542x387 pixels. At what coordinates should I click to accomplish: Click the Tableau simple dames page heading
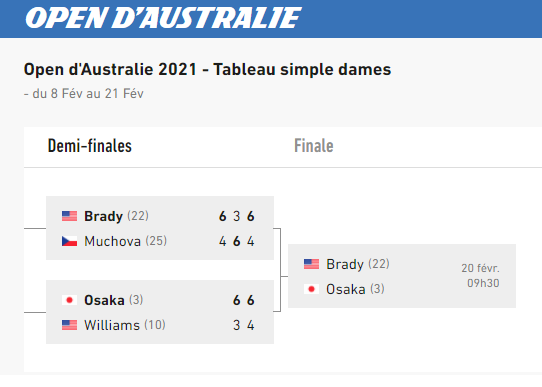pos(207,69)
